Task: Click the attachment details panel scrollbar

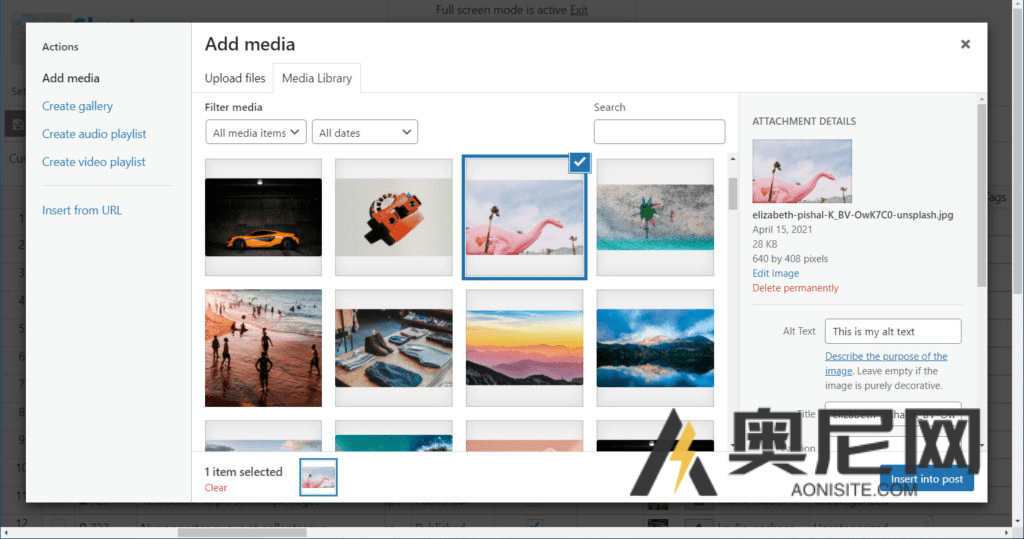Action: click(x=982, y=195)
